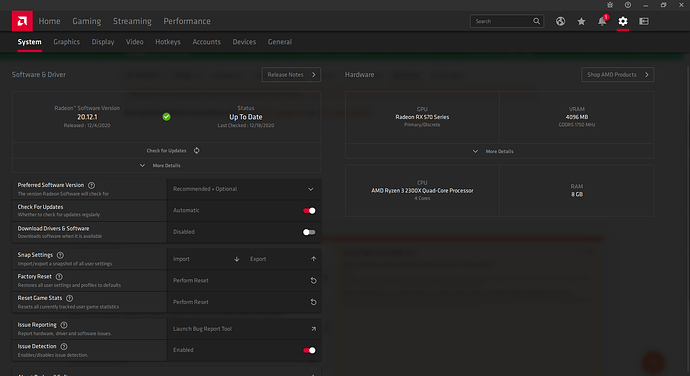Show help for Snap Settings
The width and height of the screenshot is (690, 376).
[x=60, y=255]
